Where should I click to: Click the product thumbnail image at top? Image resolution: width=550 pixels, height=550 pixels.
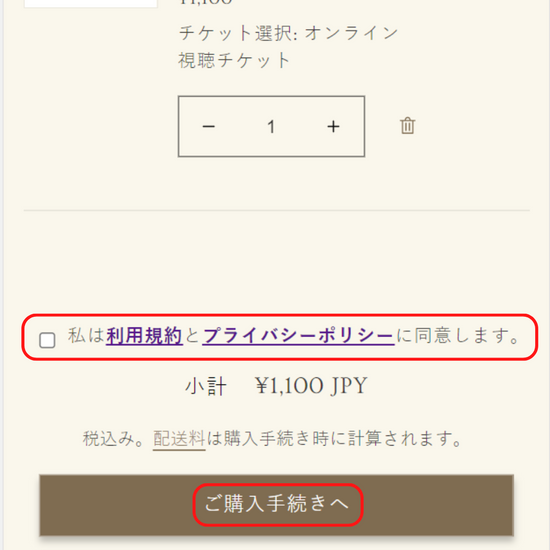point(90,4)
